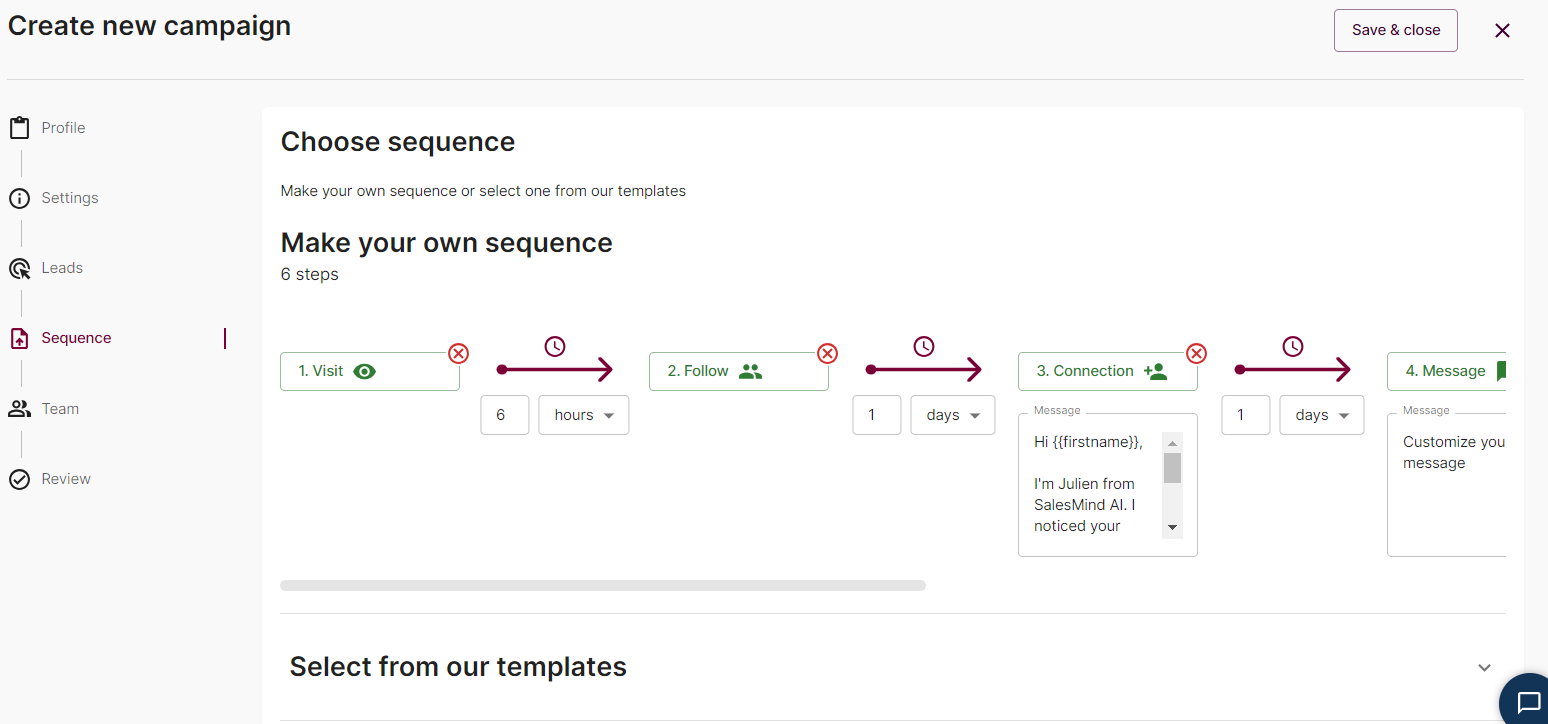Open days dropdown after Connection step

(1322, 415)
